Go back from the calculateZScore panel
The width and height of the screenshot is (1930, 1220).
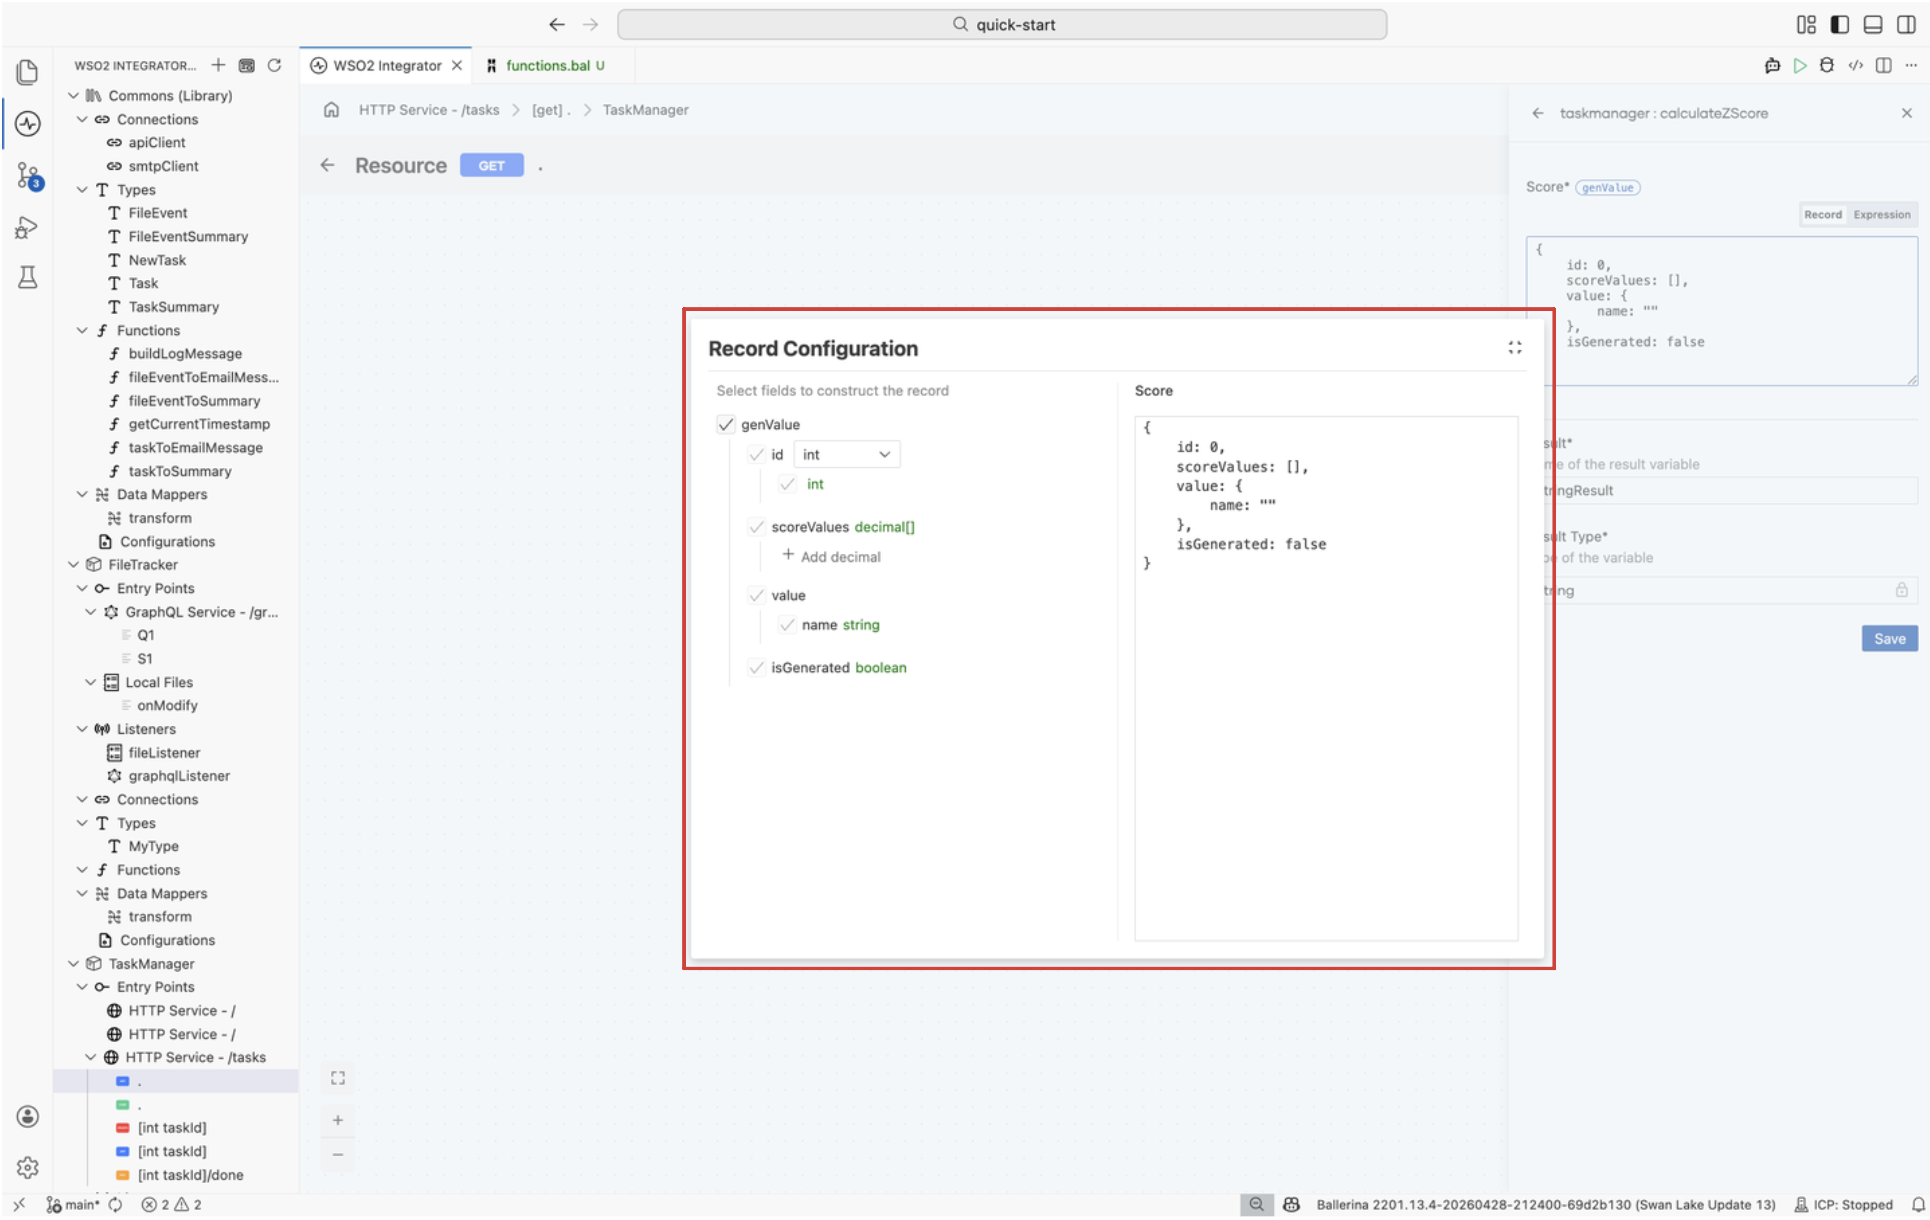click(1538, 114)
